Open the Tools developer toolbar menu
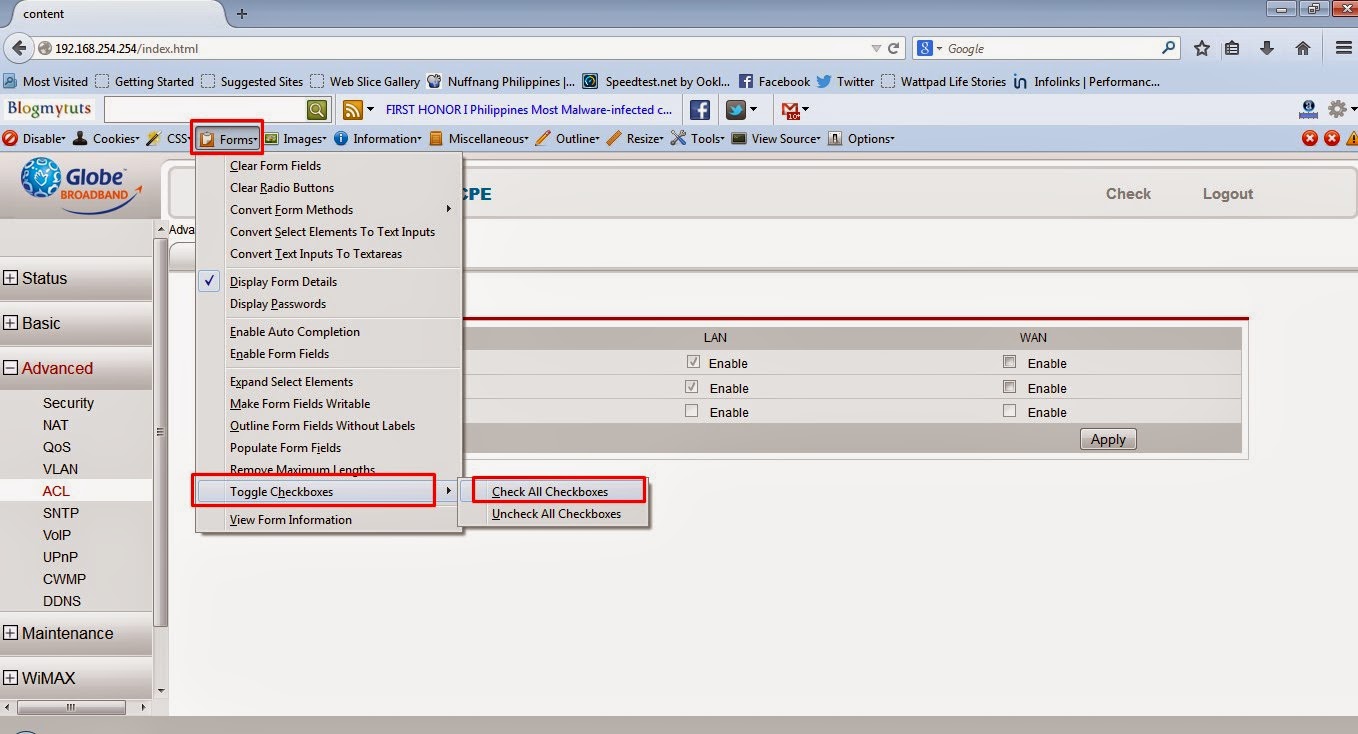1358x734 pixels. (698, 139)
